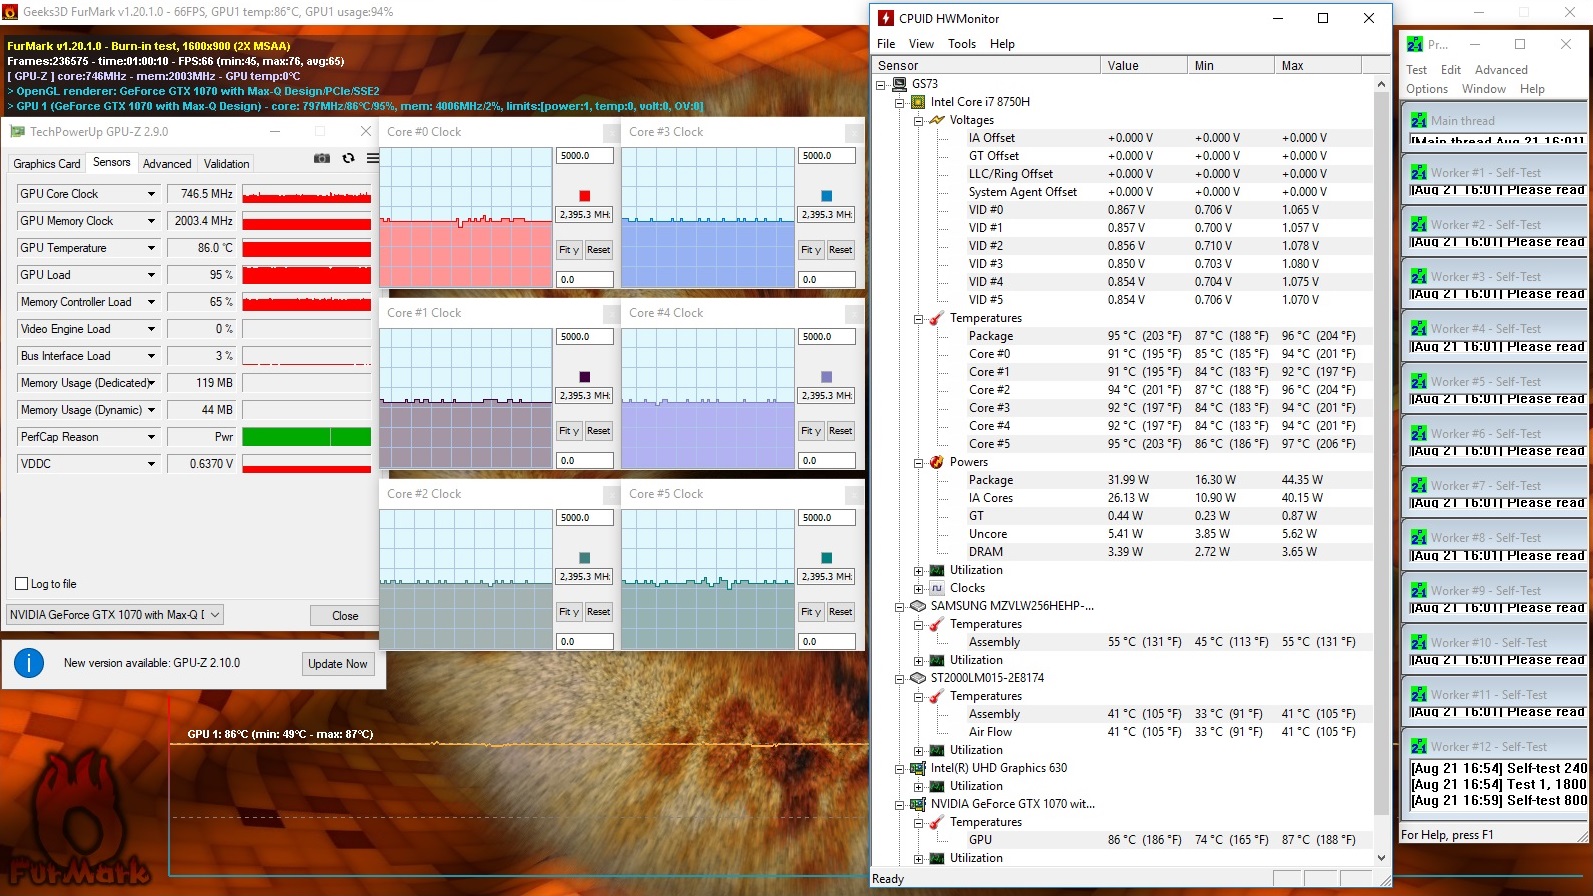
Task: Click the Core #4 Clock minimum value field
Action: pyautogui.click(x=826, y=461)
